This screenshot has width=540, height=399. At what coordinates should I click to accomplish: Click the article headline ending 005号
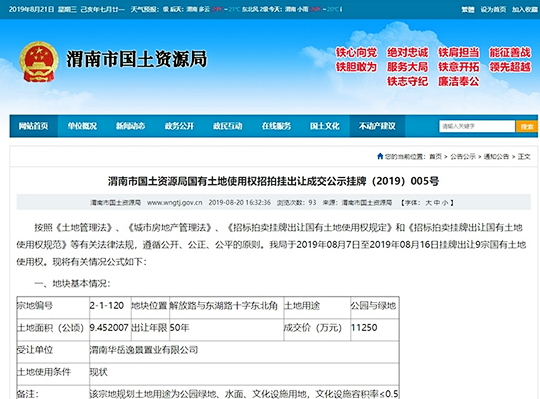[273, 181]
